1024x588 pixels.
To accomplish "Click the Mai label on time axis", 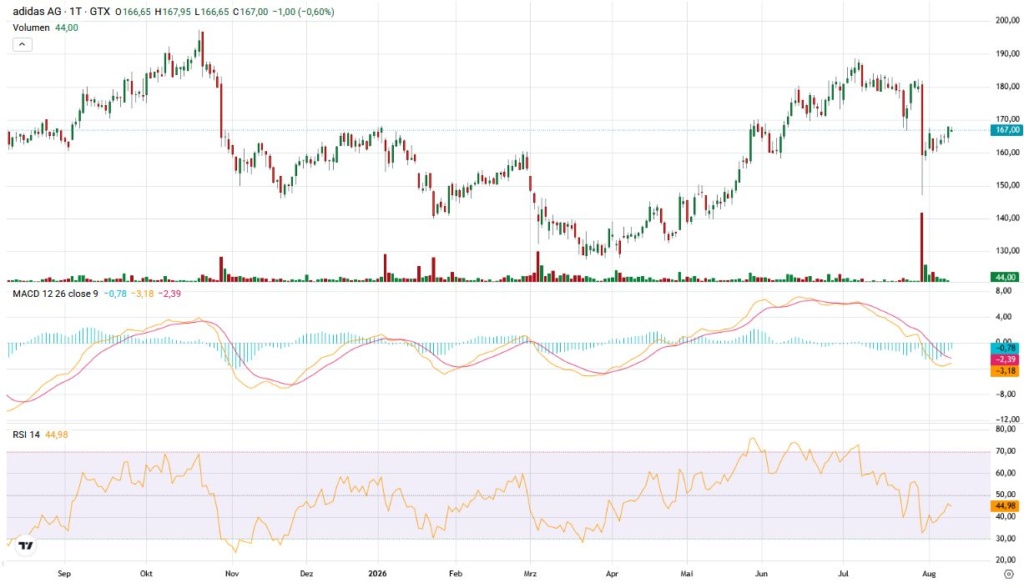I will (x=686, y=574).
